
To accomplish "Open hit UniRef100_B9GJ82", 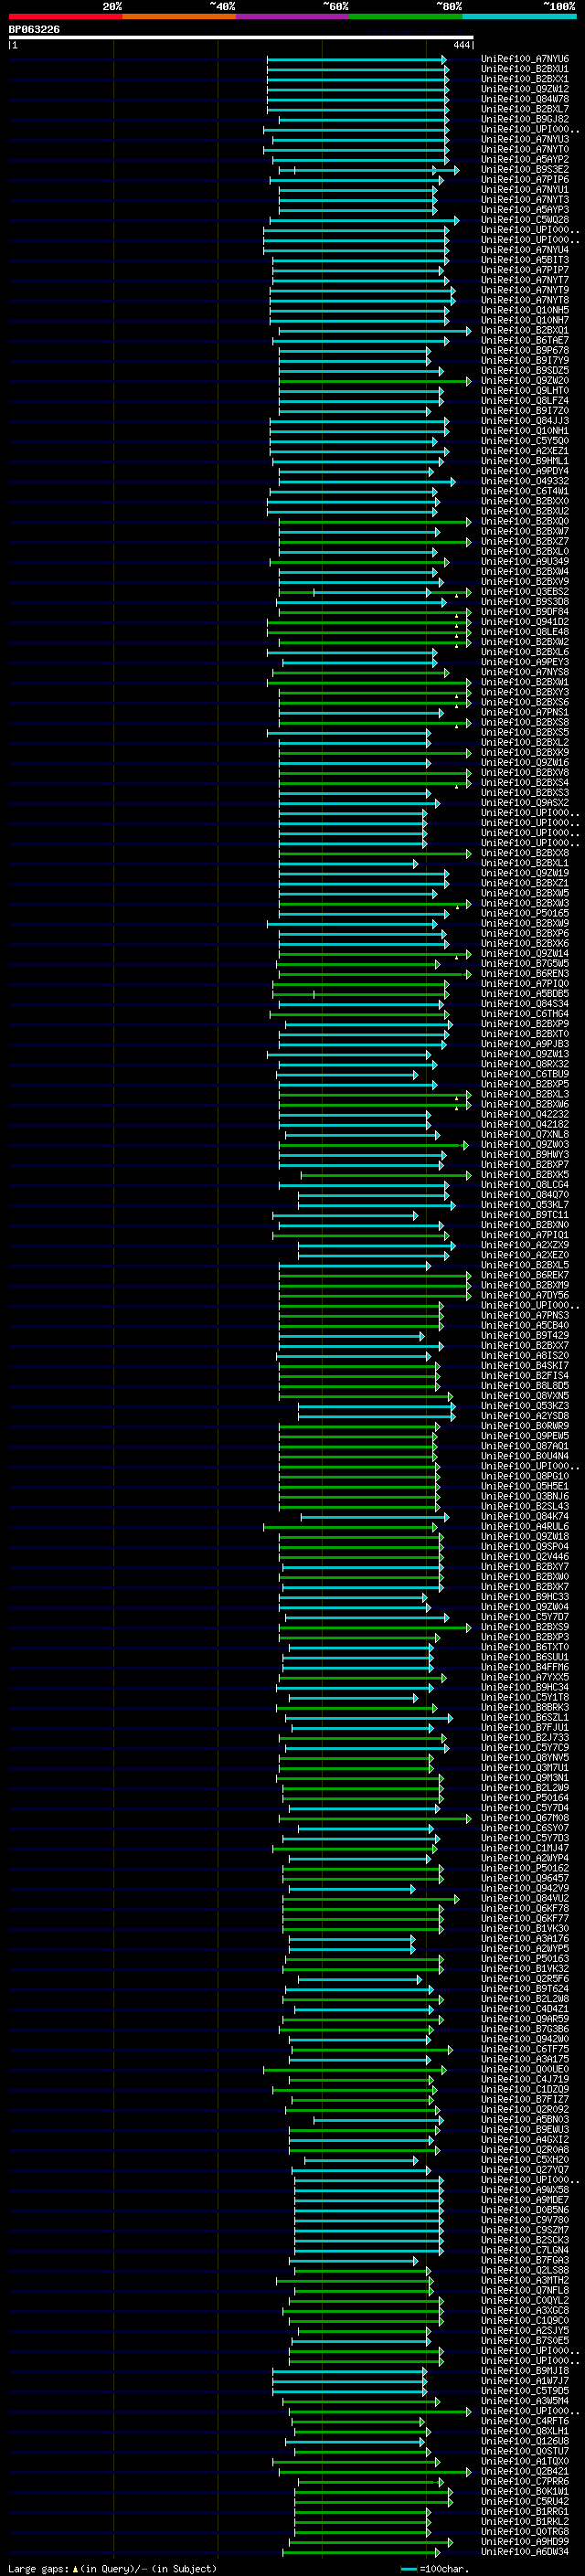I will [x=524, y=119].
